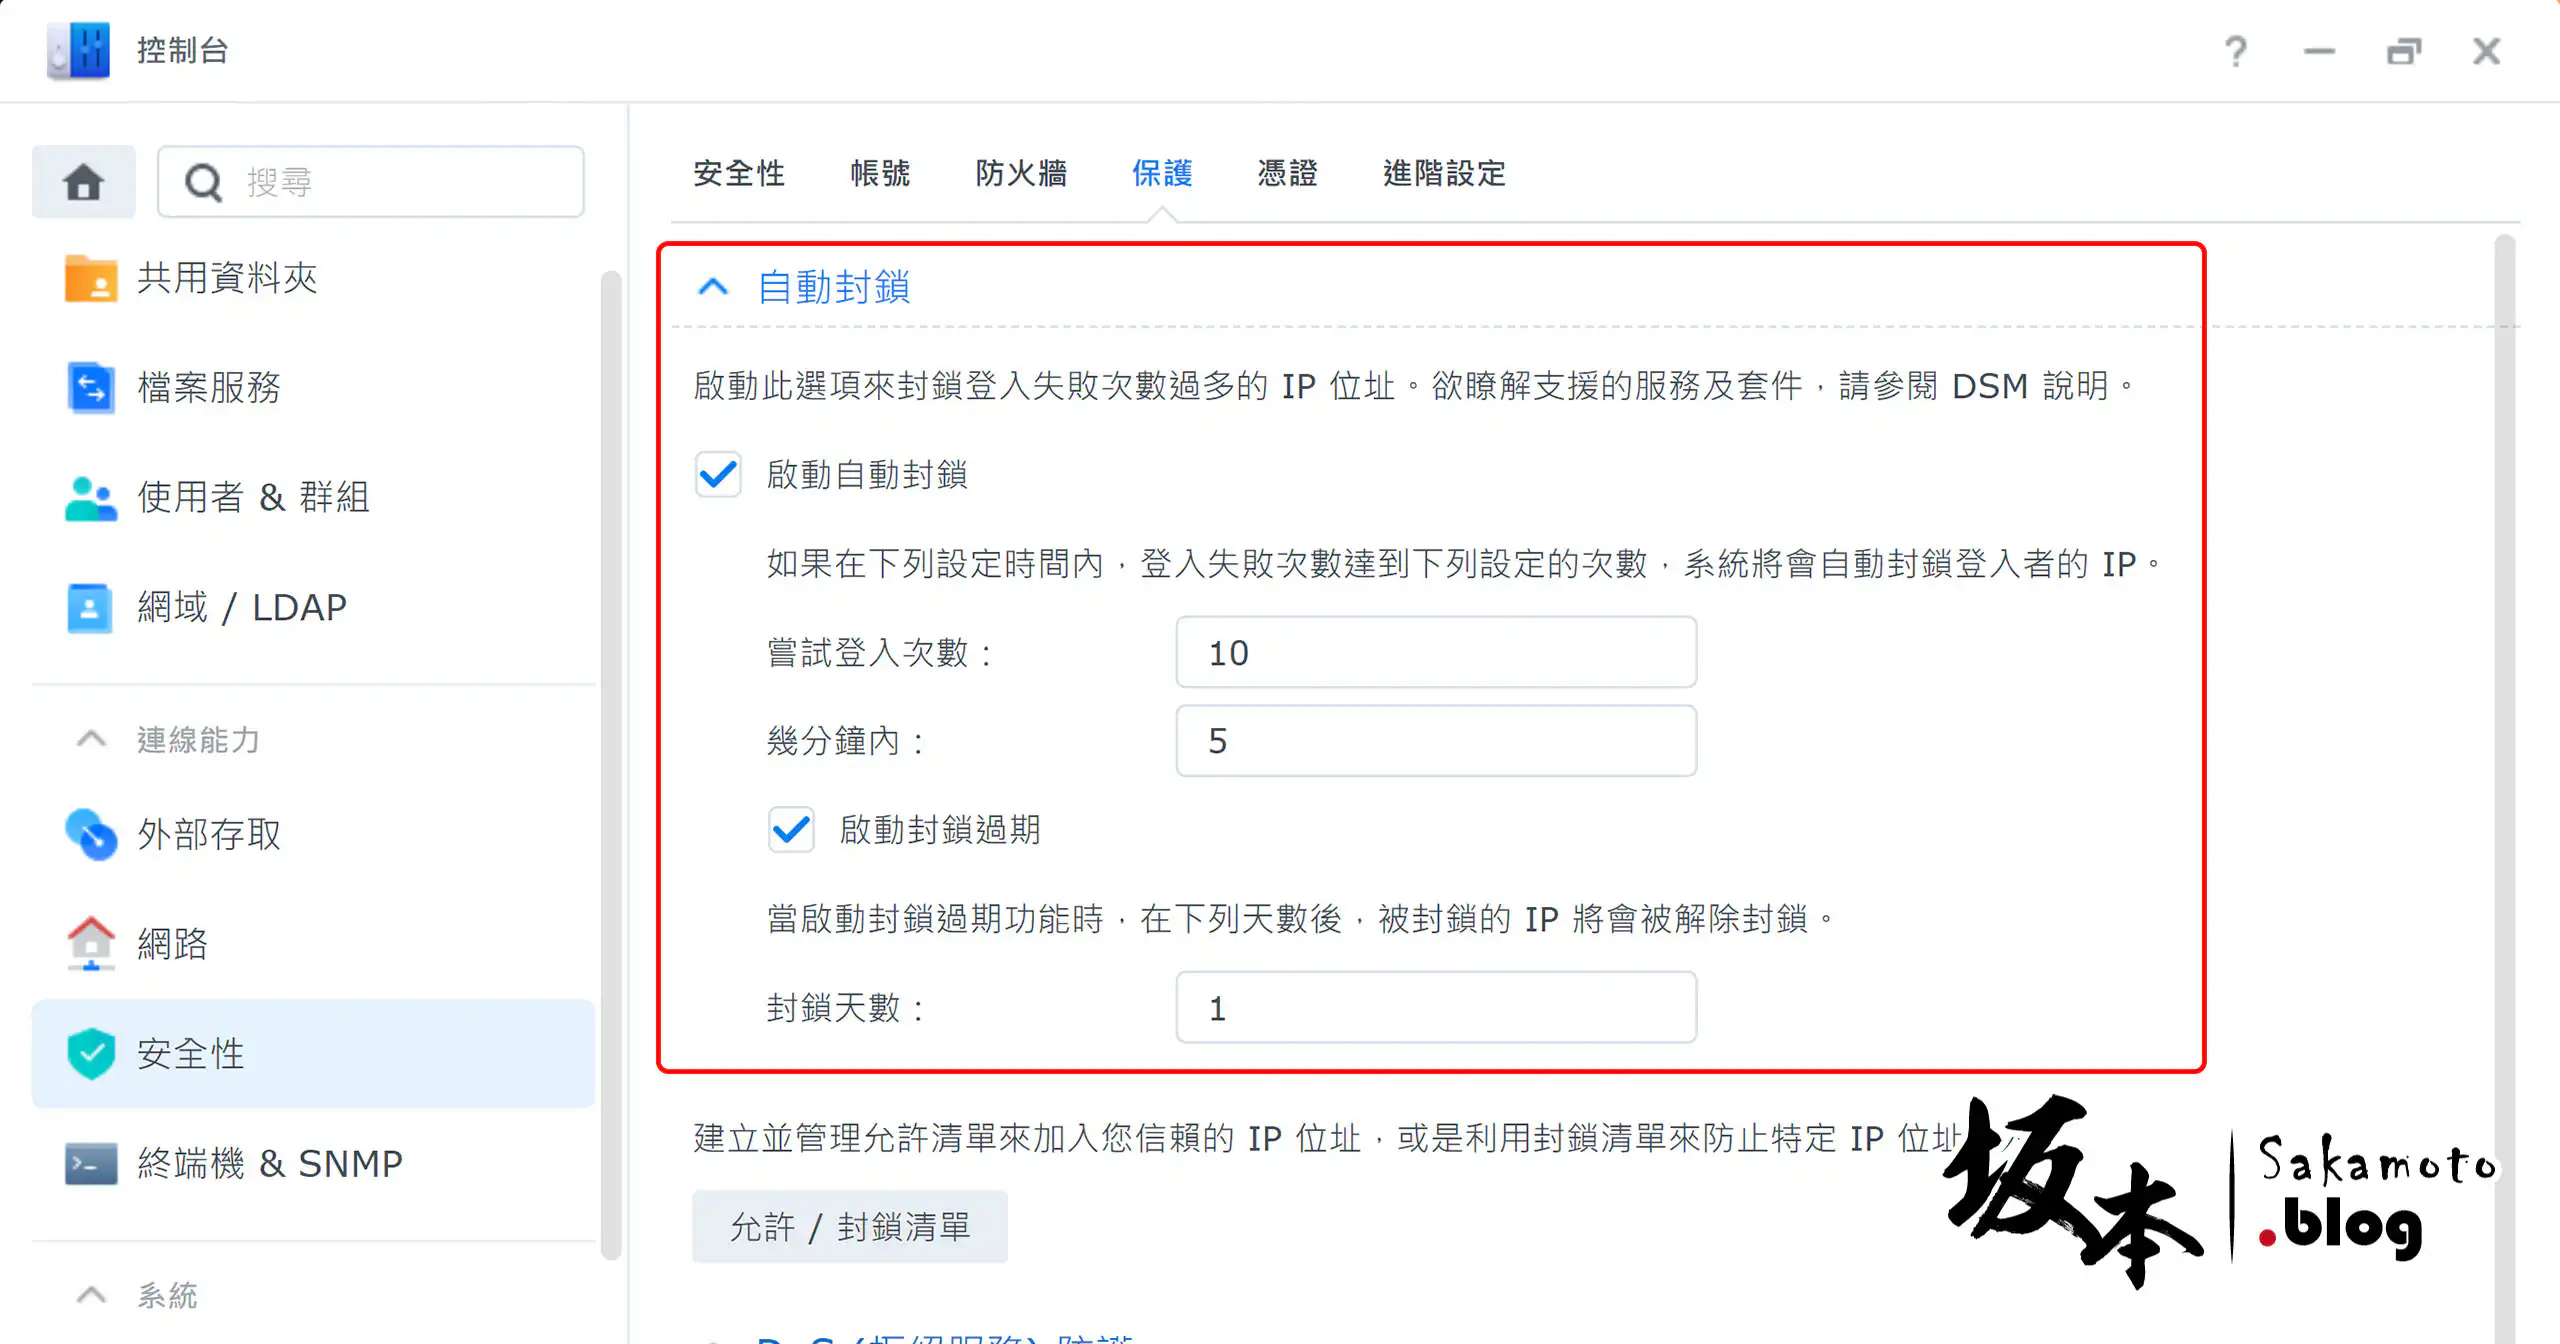Open the 終端機 & SNMP terminal icon
The image size is (2560, 1344).
pyautogui.click(x=90, y=1163)
